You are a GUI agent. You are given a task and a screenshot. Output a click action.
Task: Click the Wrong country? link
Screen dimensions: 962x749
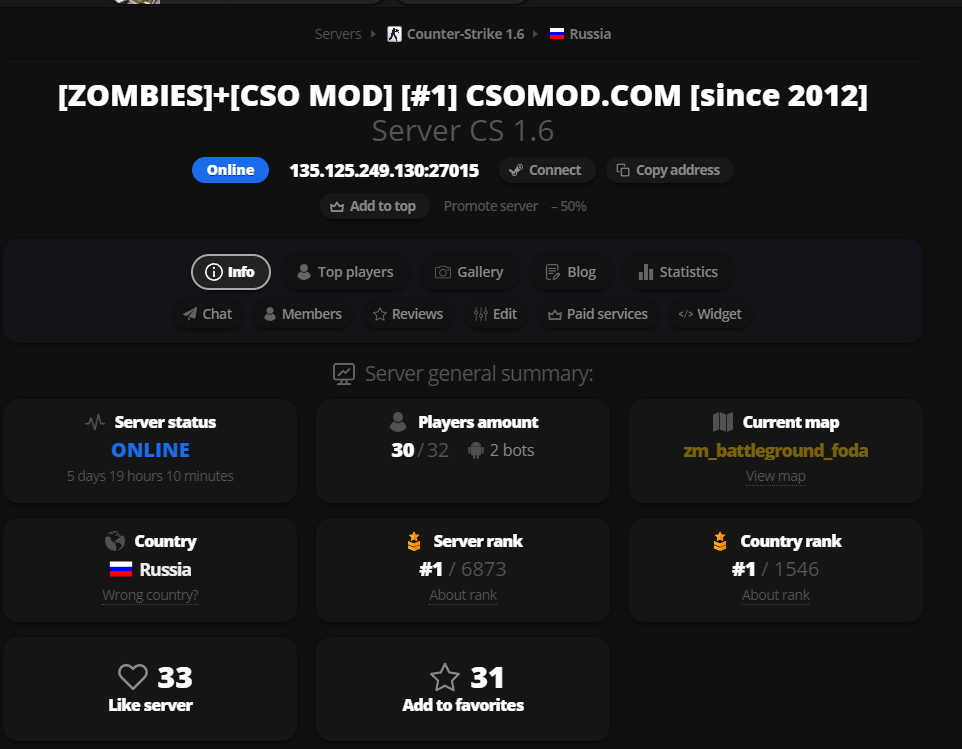click(150, 595)
